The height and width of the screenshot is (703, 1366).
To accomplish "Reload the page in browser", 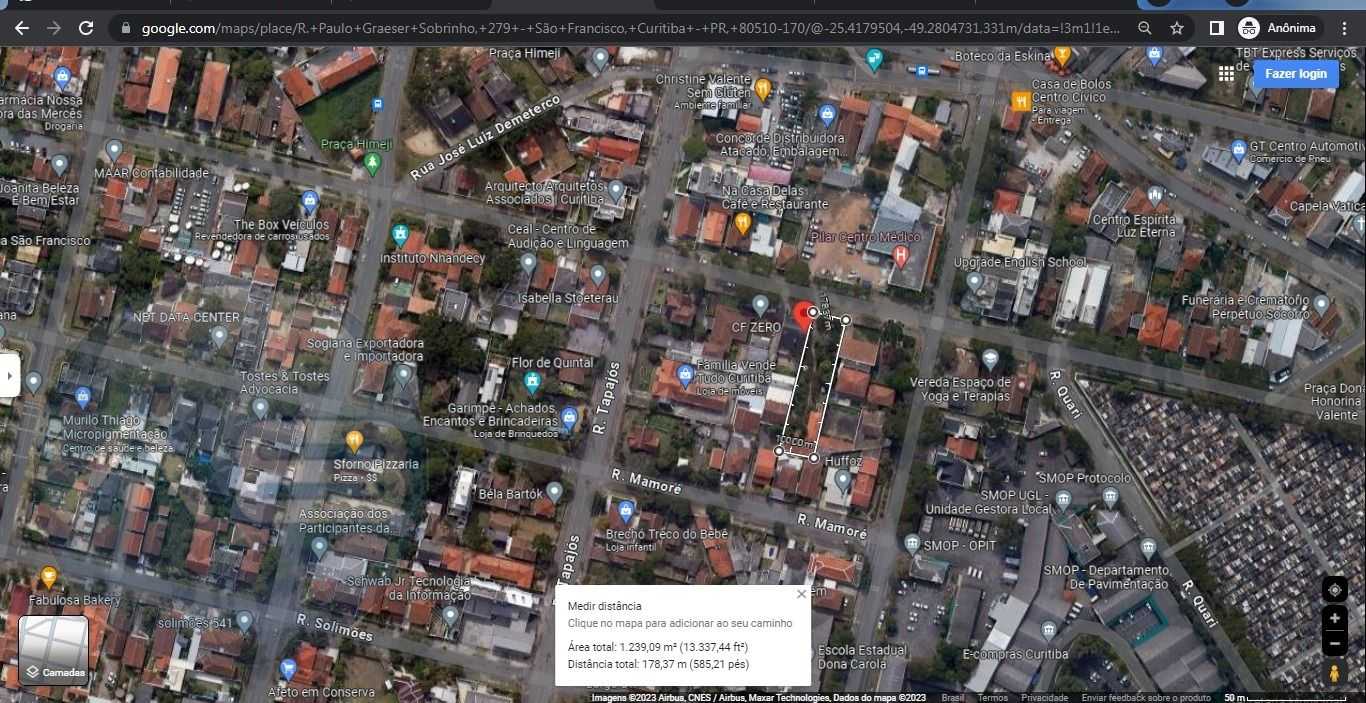I will point(86,28).
